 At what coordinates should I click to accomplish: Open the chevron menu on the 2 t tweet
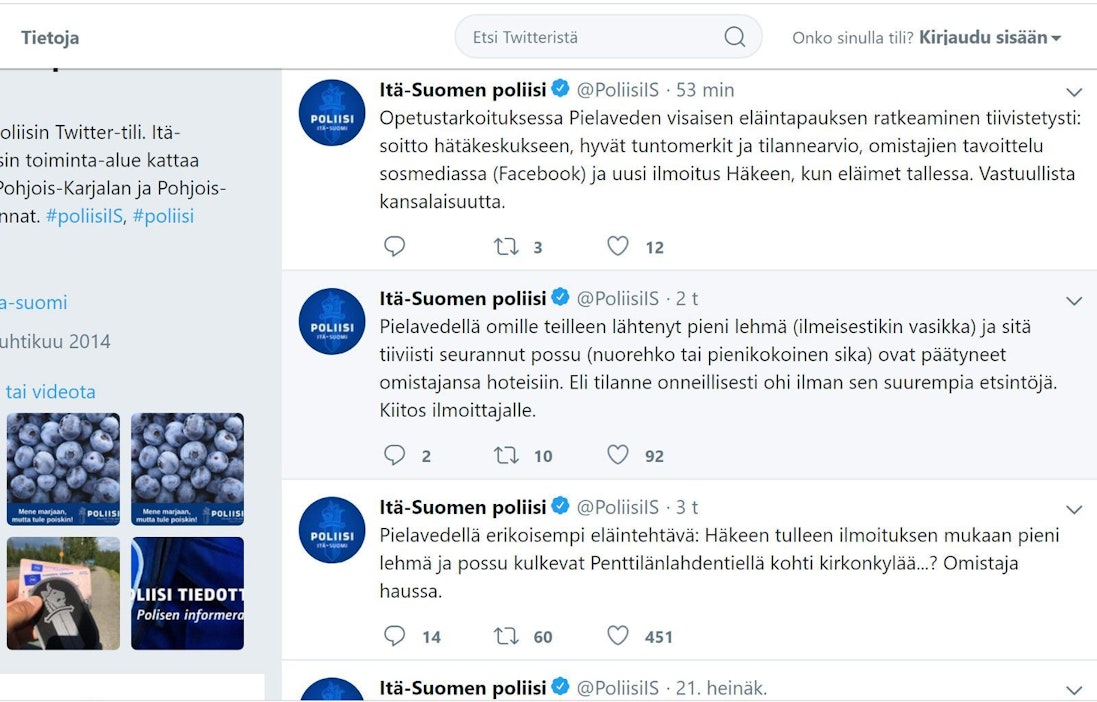point(1074,301)
